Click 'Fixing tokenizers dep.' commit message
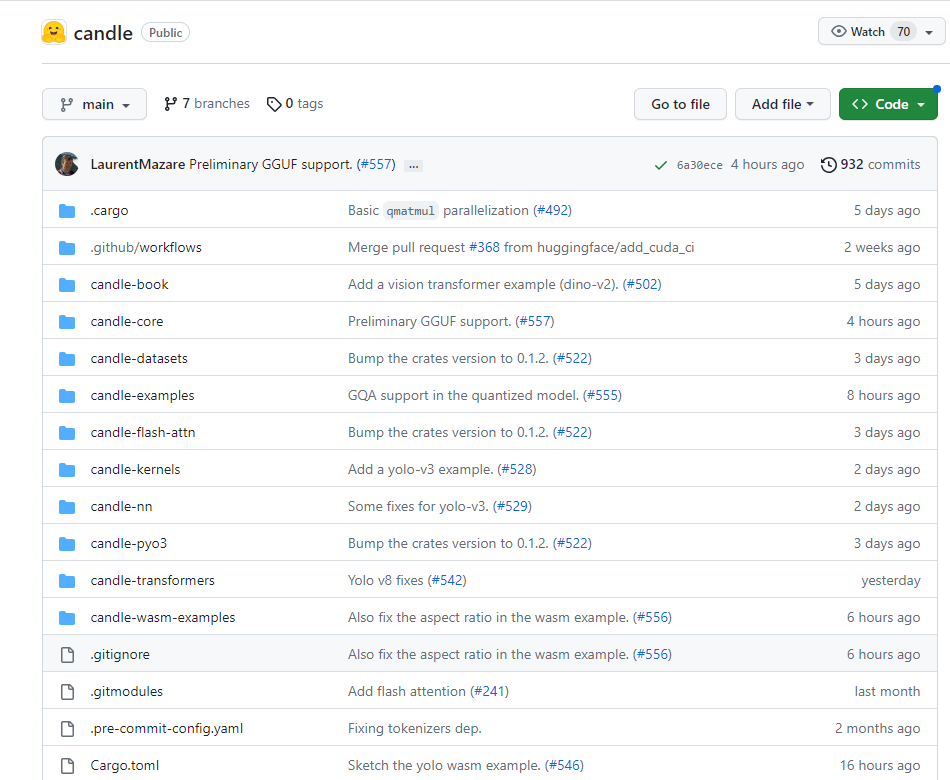 414,728
